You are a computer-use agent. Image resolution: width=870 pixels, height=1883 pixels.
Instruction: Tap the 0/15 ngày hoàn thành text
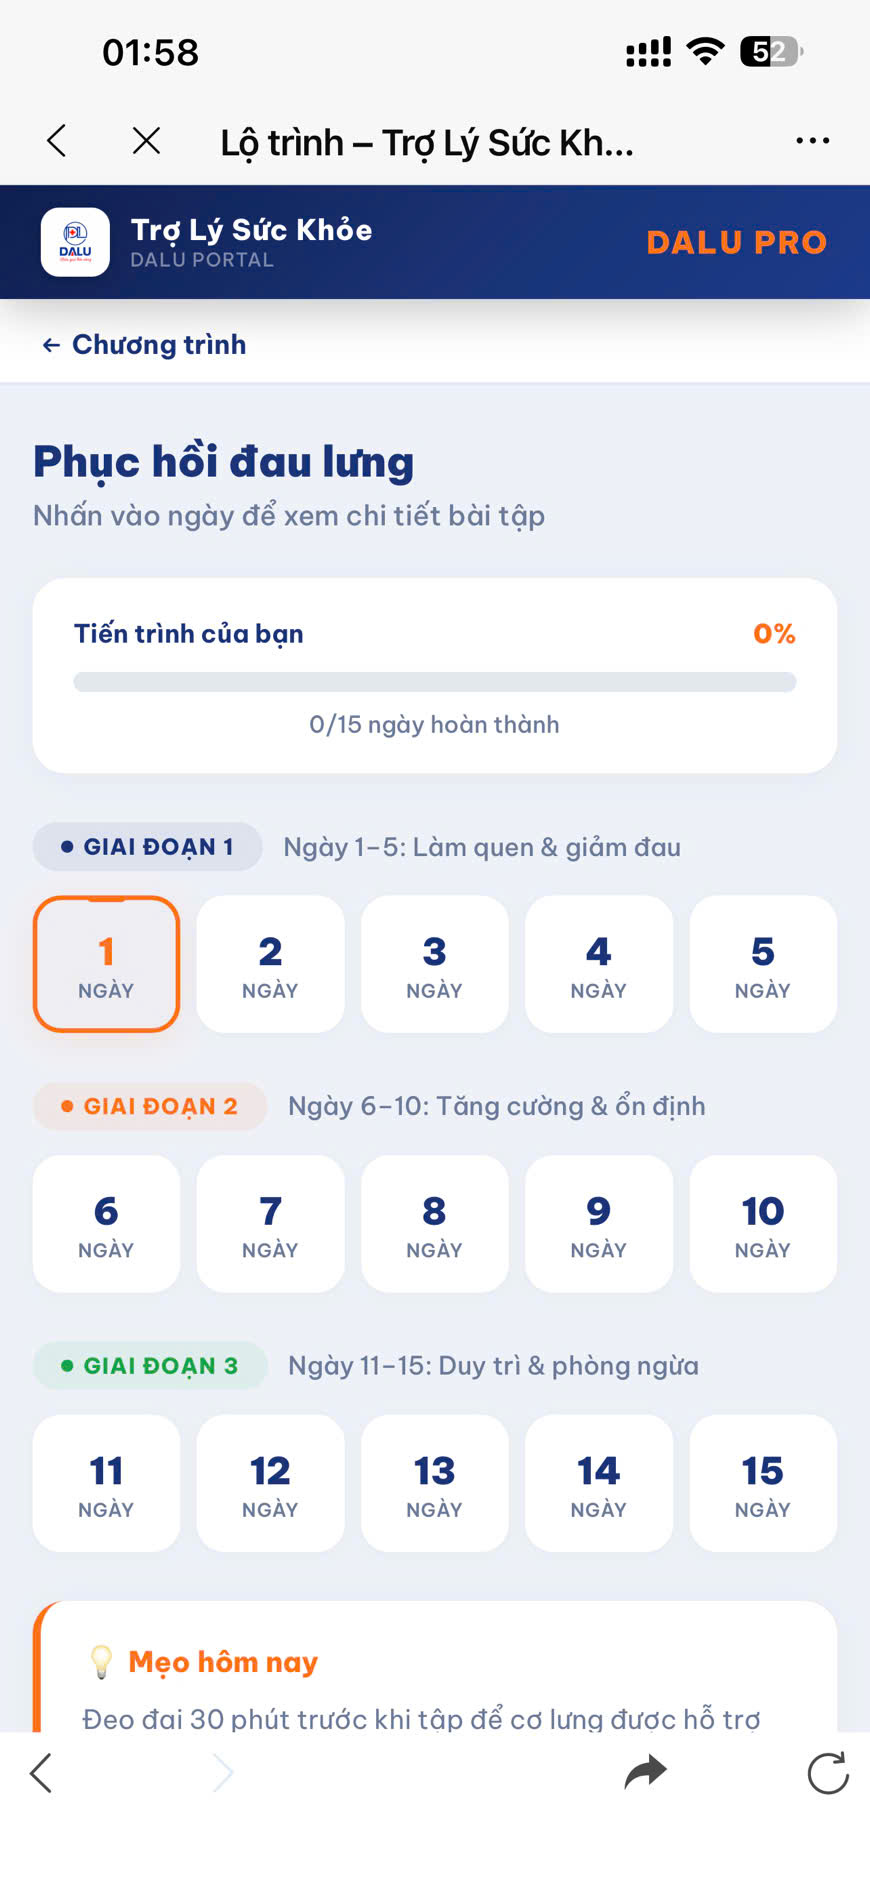coord(434,724)
